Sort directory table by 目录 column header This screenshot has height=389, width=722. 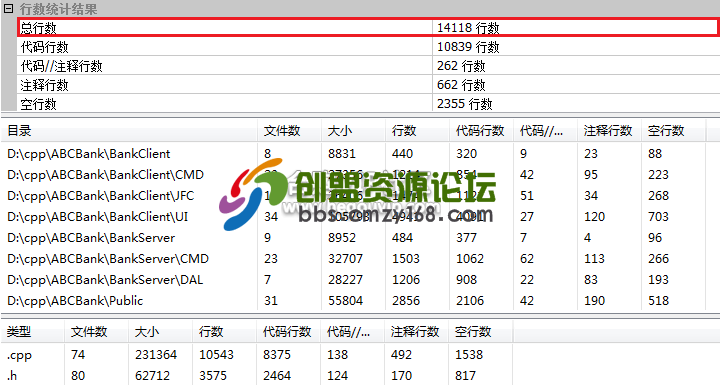pos(129,131)
